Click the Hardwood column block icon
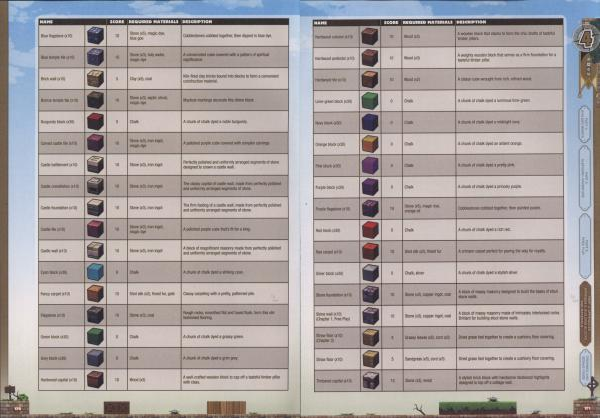 (x=370, y=36)
